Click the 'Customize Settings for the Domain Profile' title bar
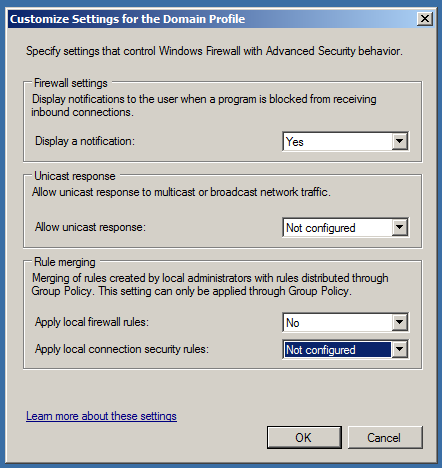This screenshot has height=468, width=442. (x=212, y=19)
